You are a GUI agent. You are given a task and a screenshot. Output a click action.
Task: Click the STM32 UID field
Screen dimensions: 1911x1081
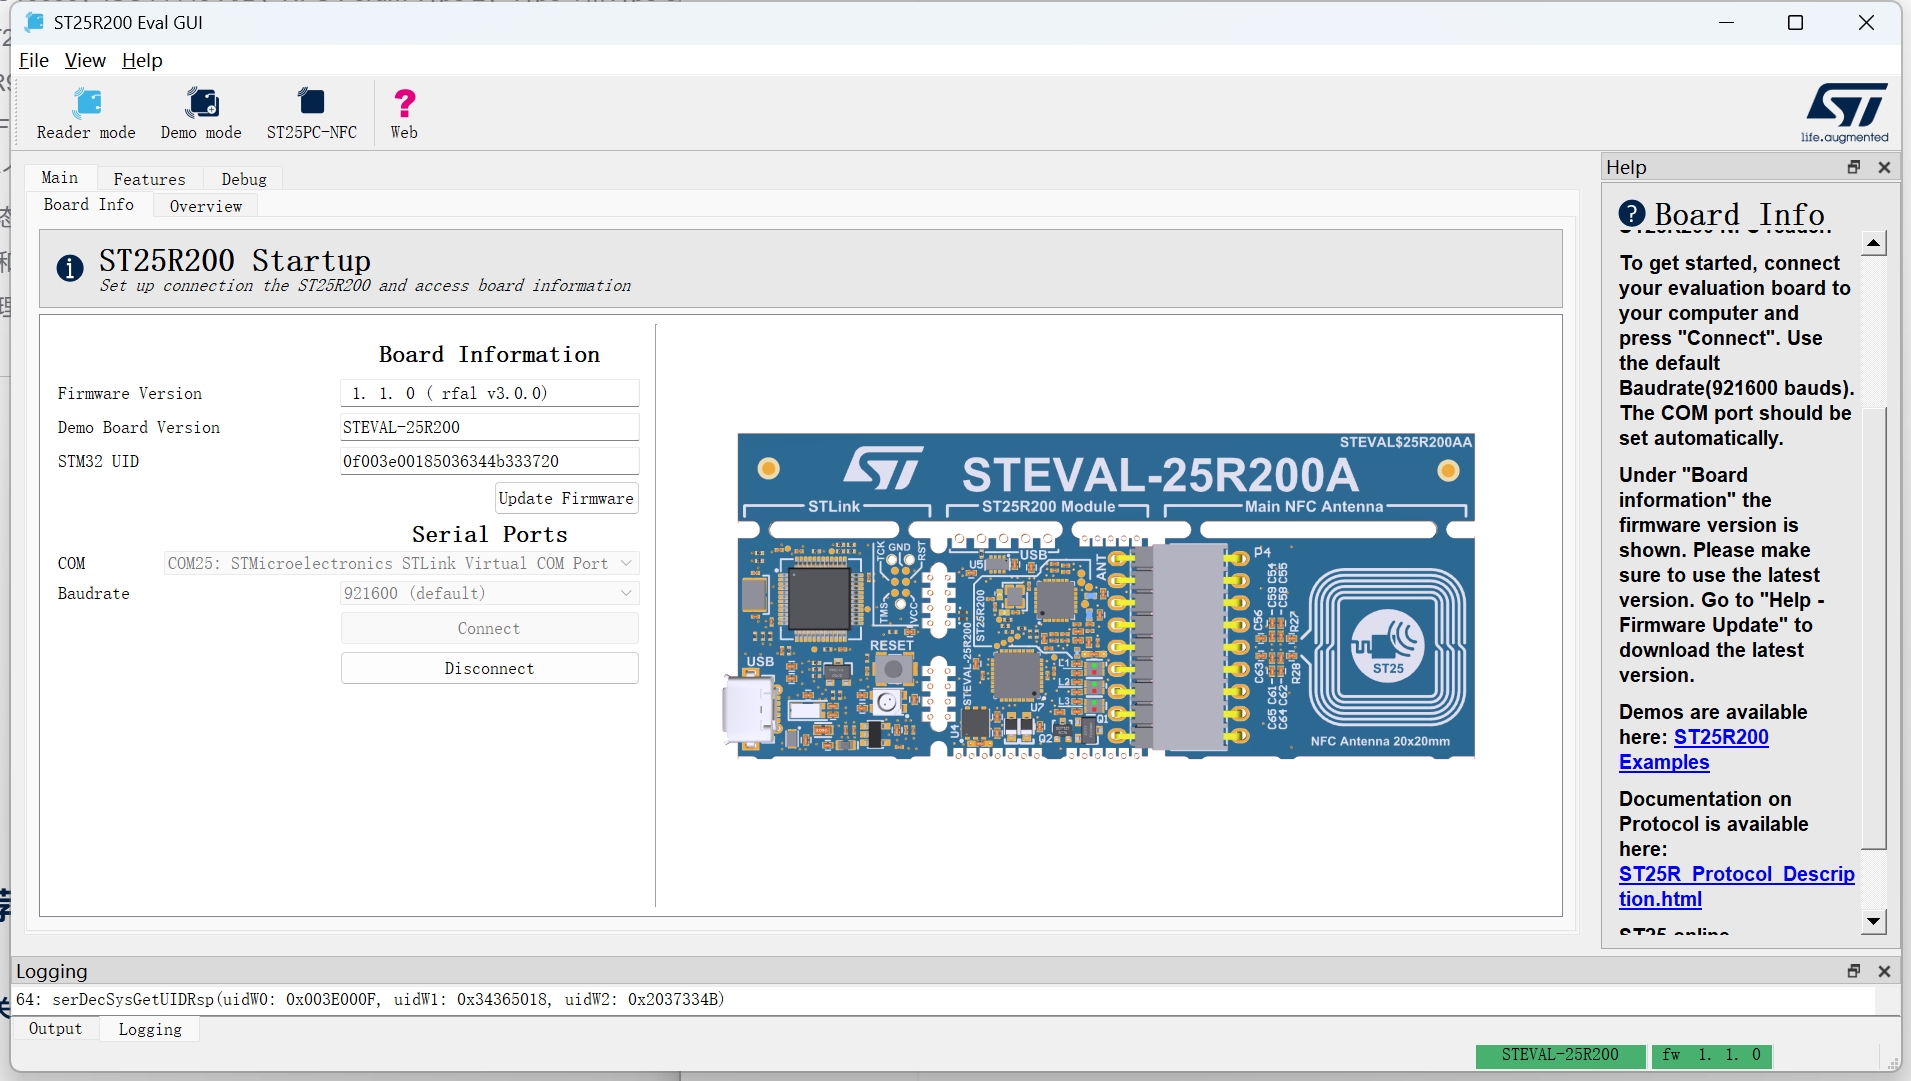tap(489, 461)
